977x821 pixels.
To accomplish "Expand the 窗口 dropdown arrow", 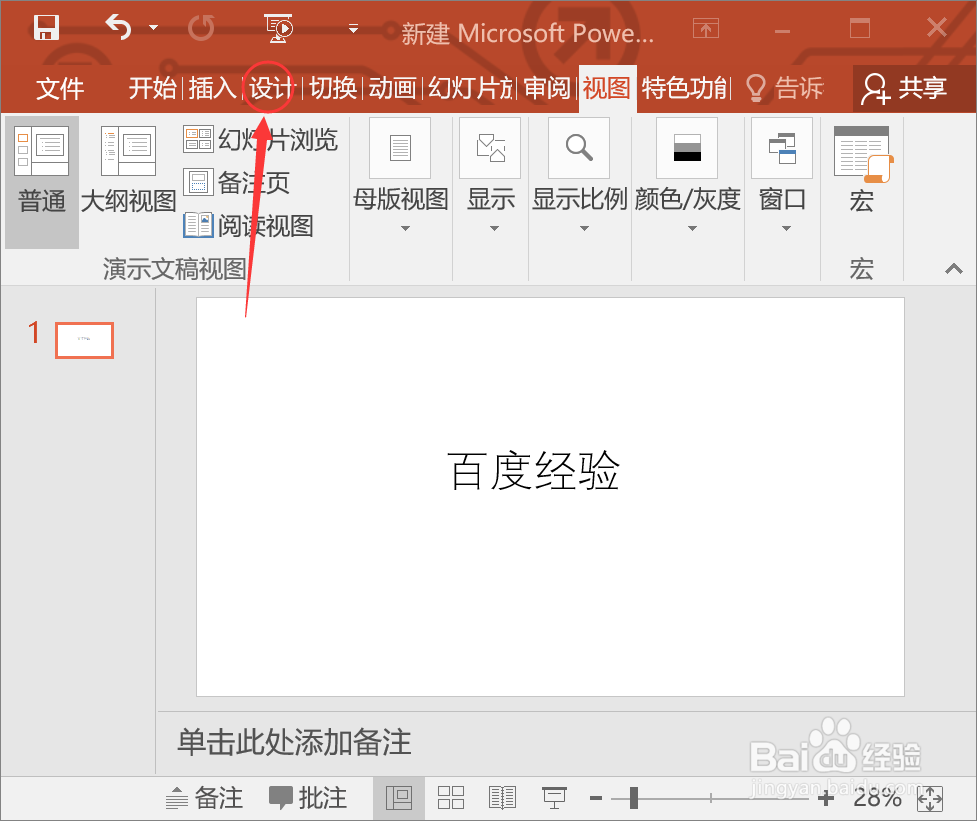I will pos(786,229).
